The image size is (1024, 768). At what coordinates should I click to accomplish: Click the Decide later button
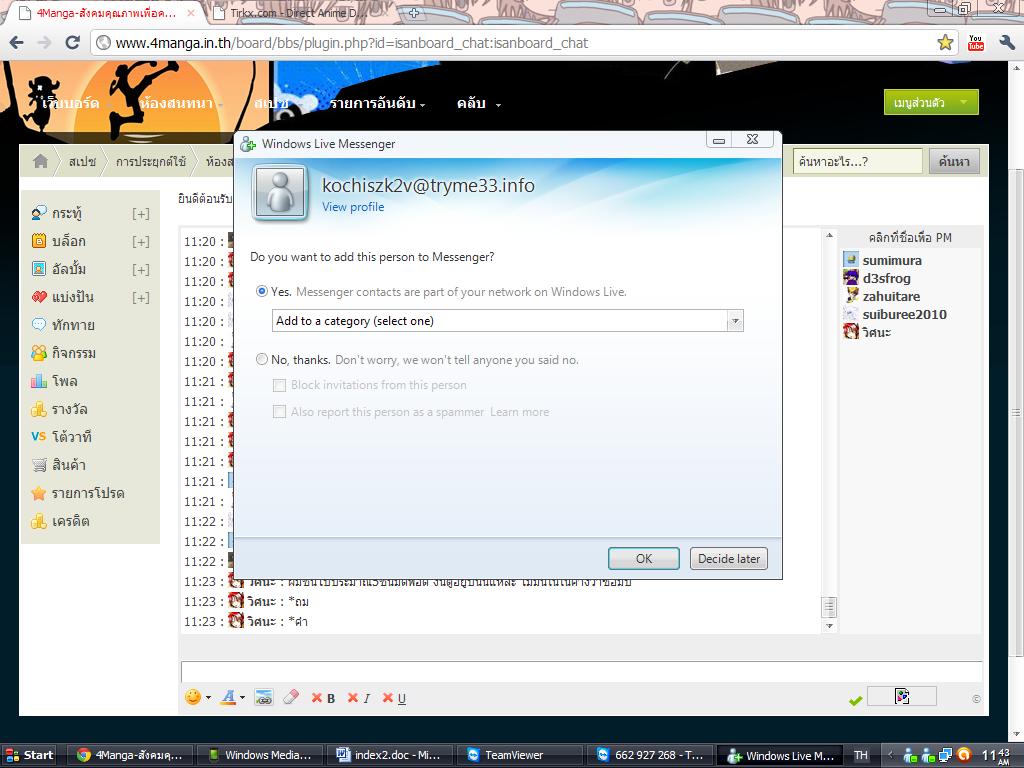click(x=729, y=558)
